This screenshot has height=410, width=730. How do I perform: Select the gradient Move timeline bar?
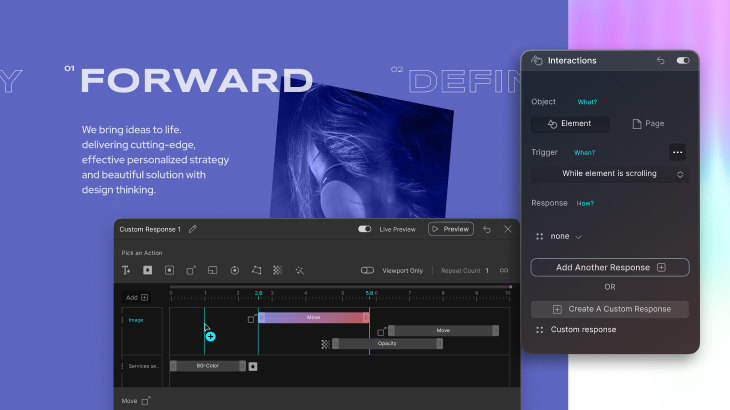pos(313,317)
